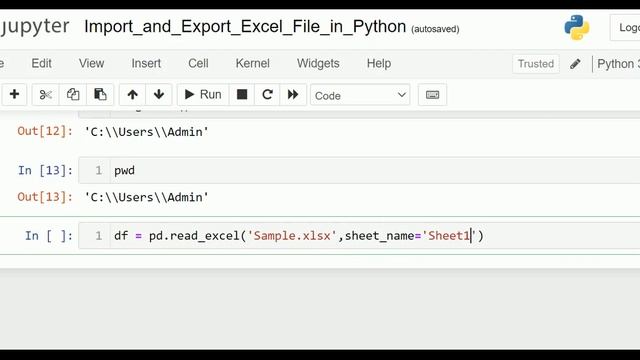Run the current cell
The image size is (640, 360).
point(203,95)
